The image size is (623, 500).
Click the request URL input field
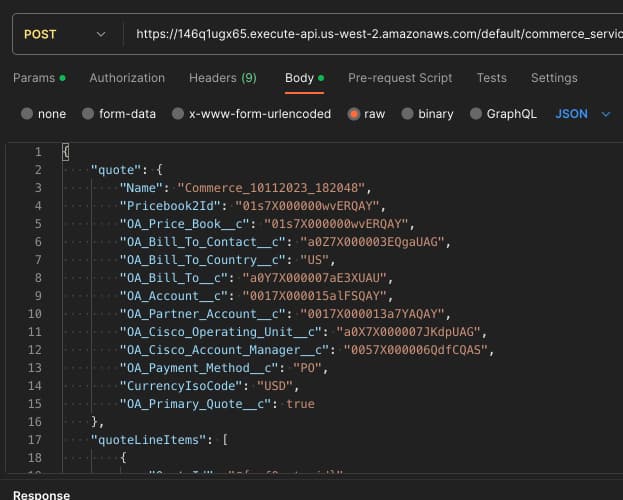(x=379, y=34)
